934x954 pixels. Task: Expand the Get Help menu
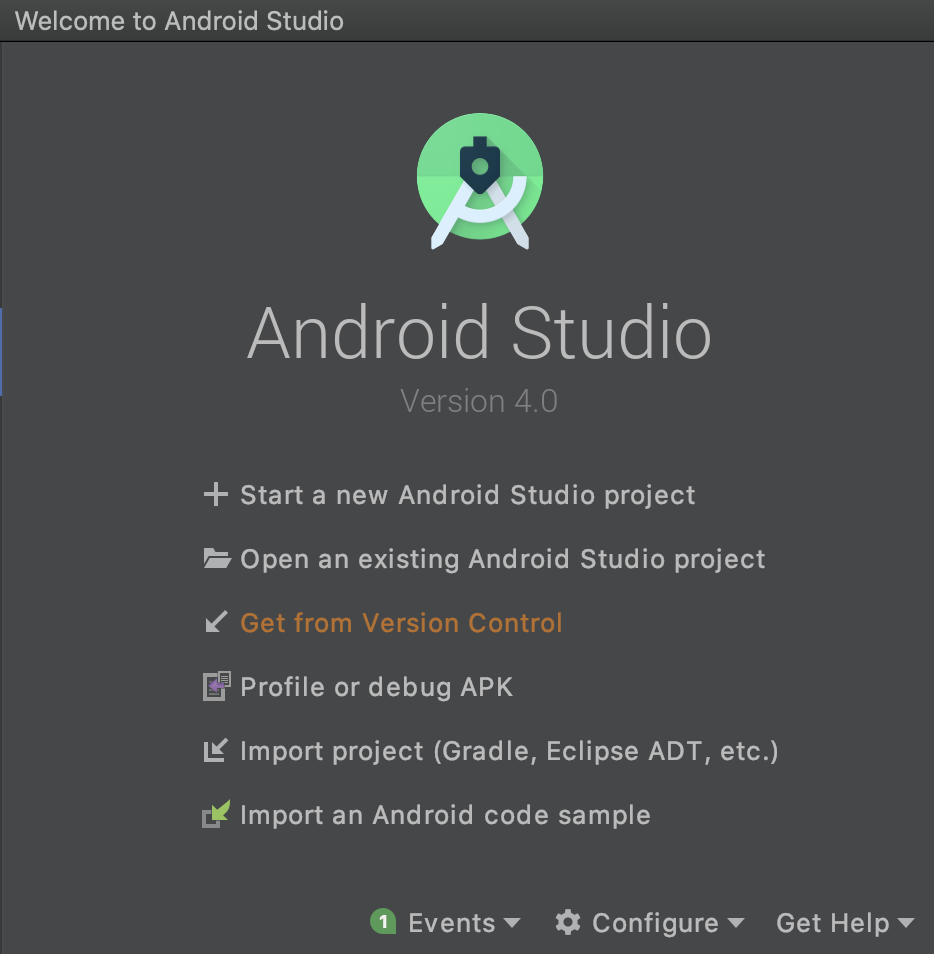[844, 922]
